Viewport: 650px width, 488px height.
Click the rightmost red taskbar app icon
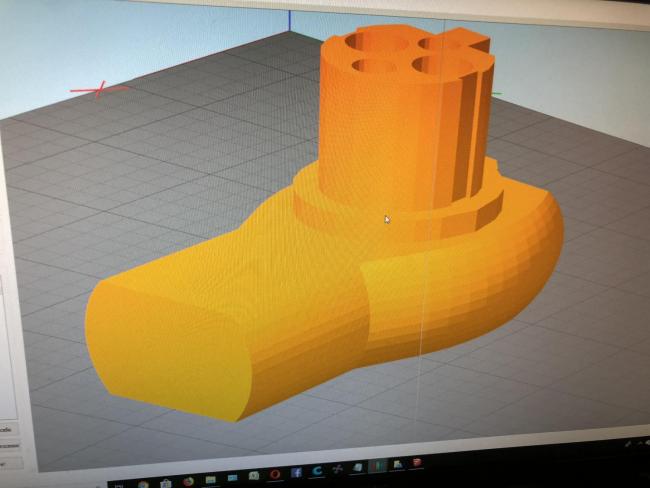click(416, 463)
